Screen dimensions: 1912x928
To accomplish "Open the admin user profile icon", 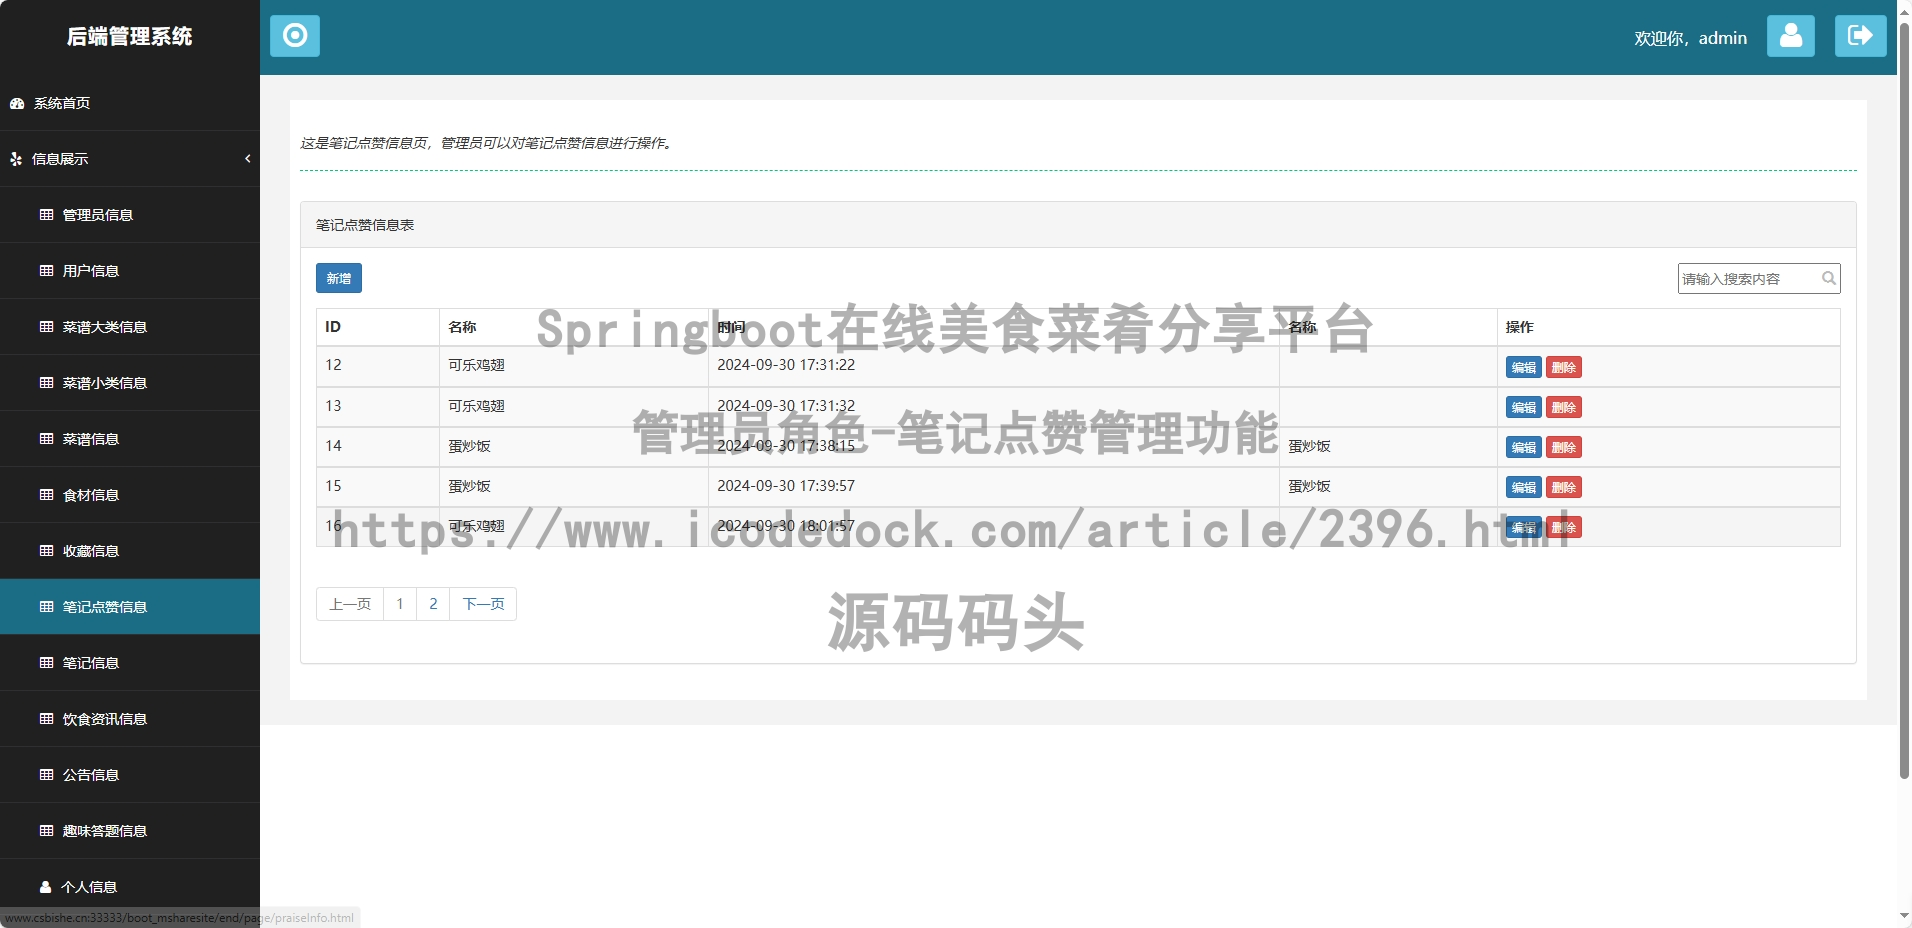I will click(1790, 36).
